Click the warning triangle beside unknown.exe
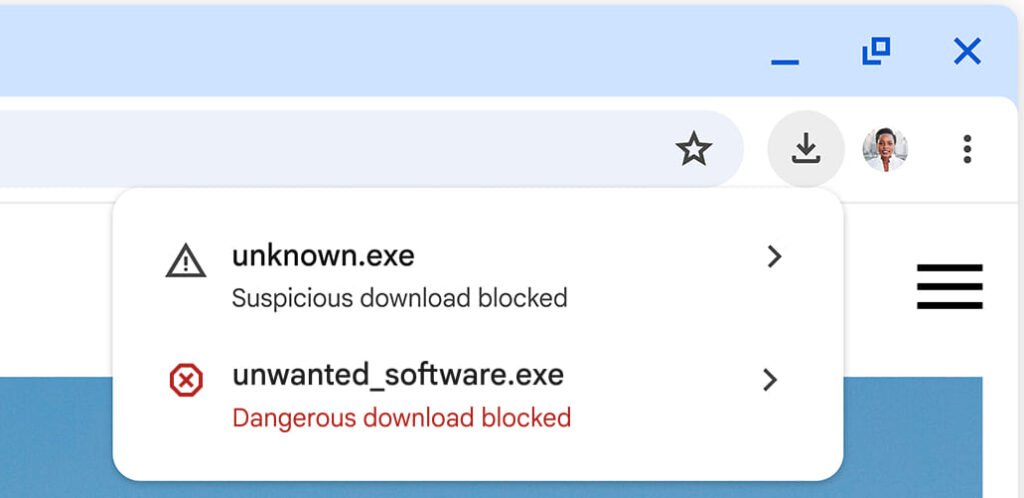1024x498 pixels. pyautogui.click(x=186, y=261)
